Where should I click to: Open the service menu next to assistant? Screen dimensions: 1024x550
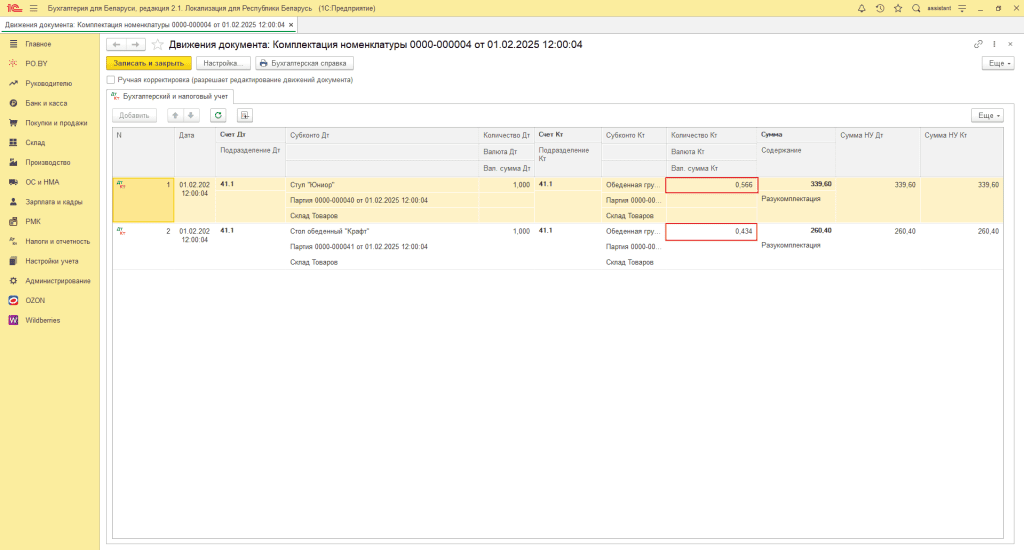[x=963, y=8]
